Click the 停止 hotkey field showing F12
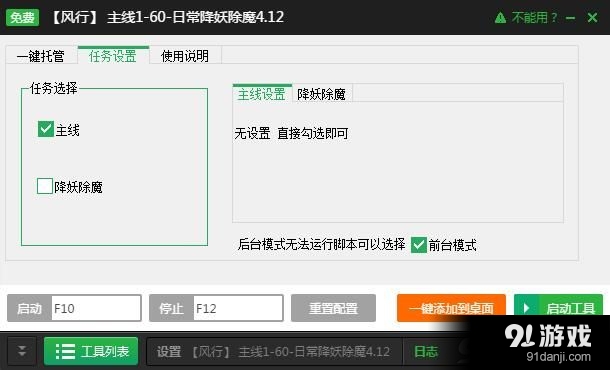 [238, 308]
